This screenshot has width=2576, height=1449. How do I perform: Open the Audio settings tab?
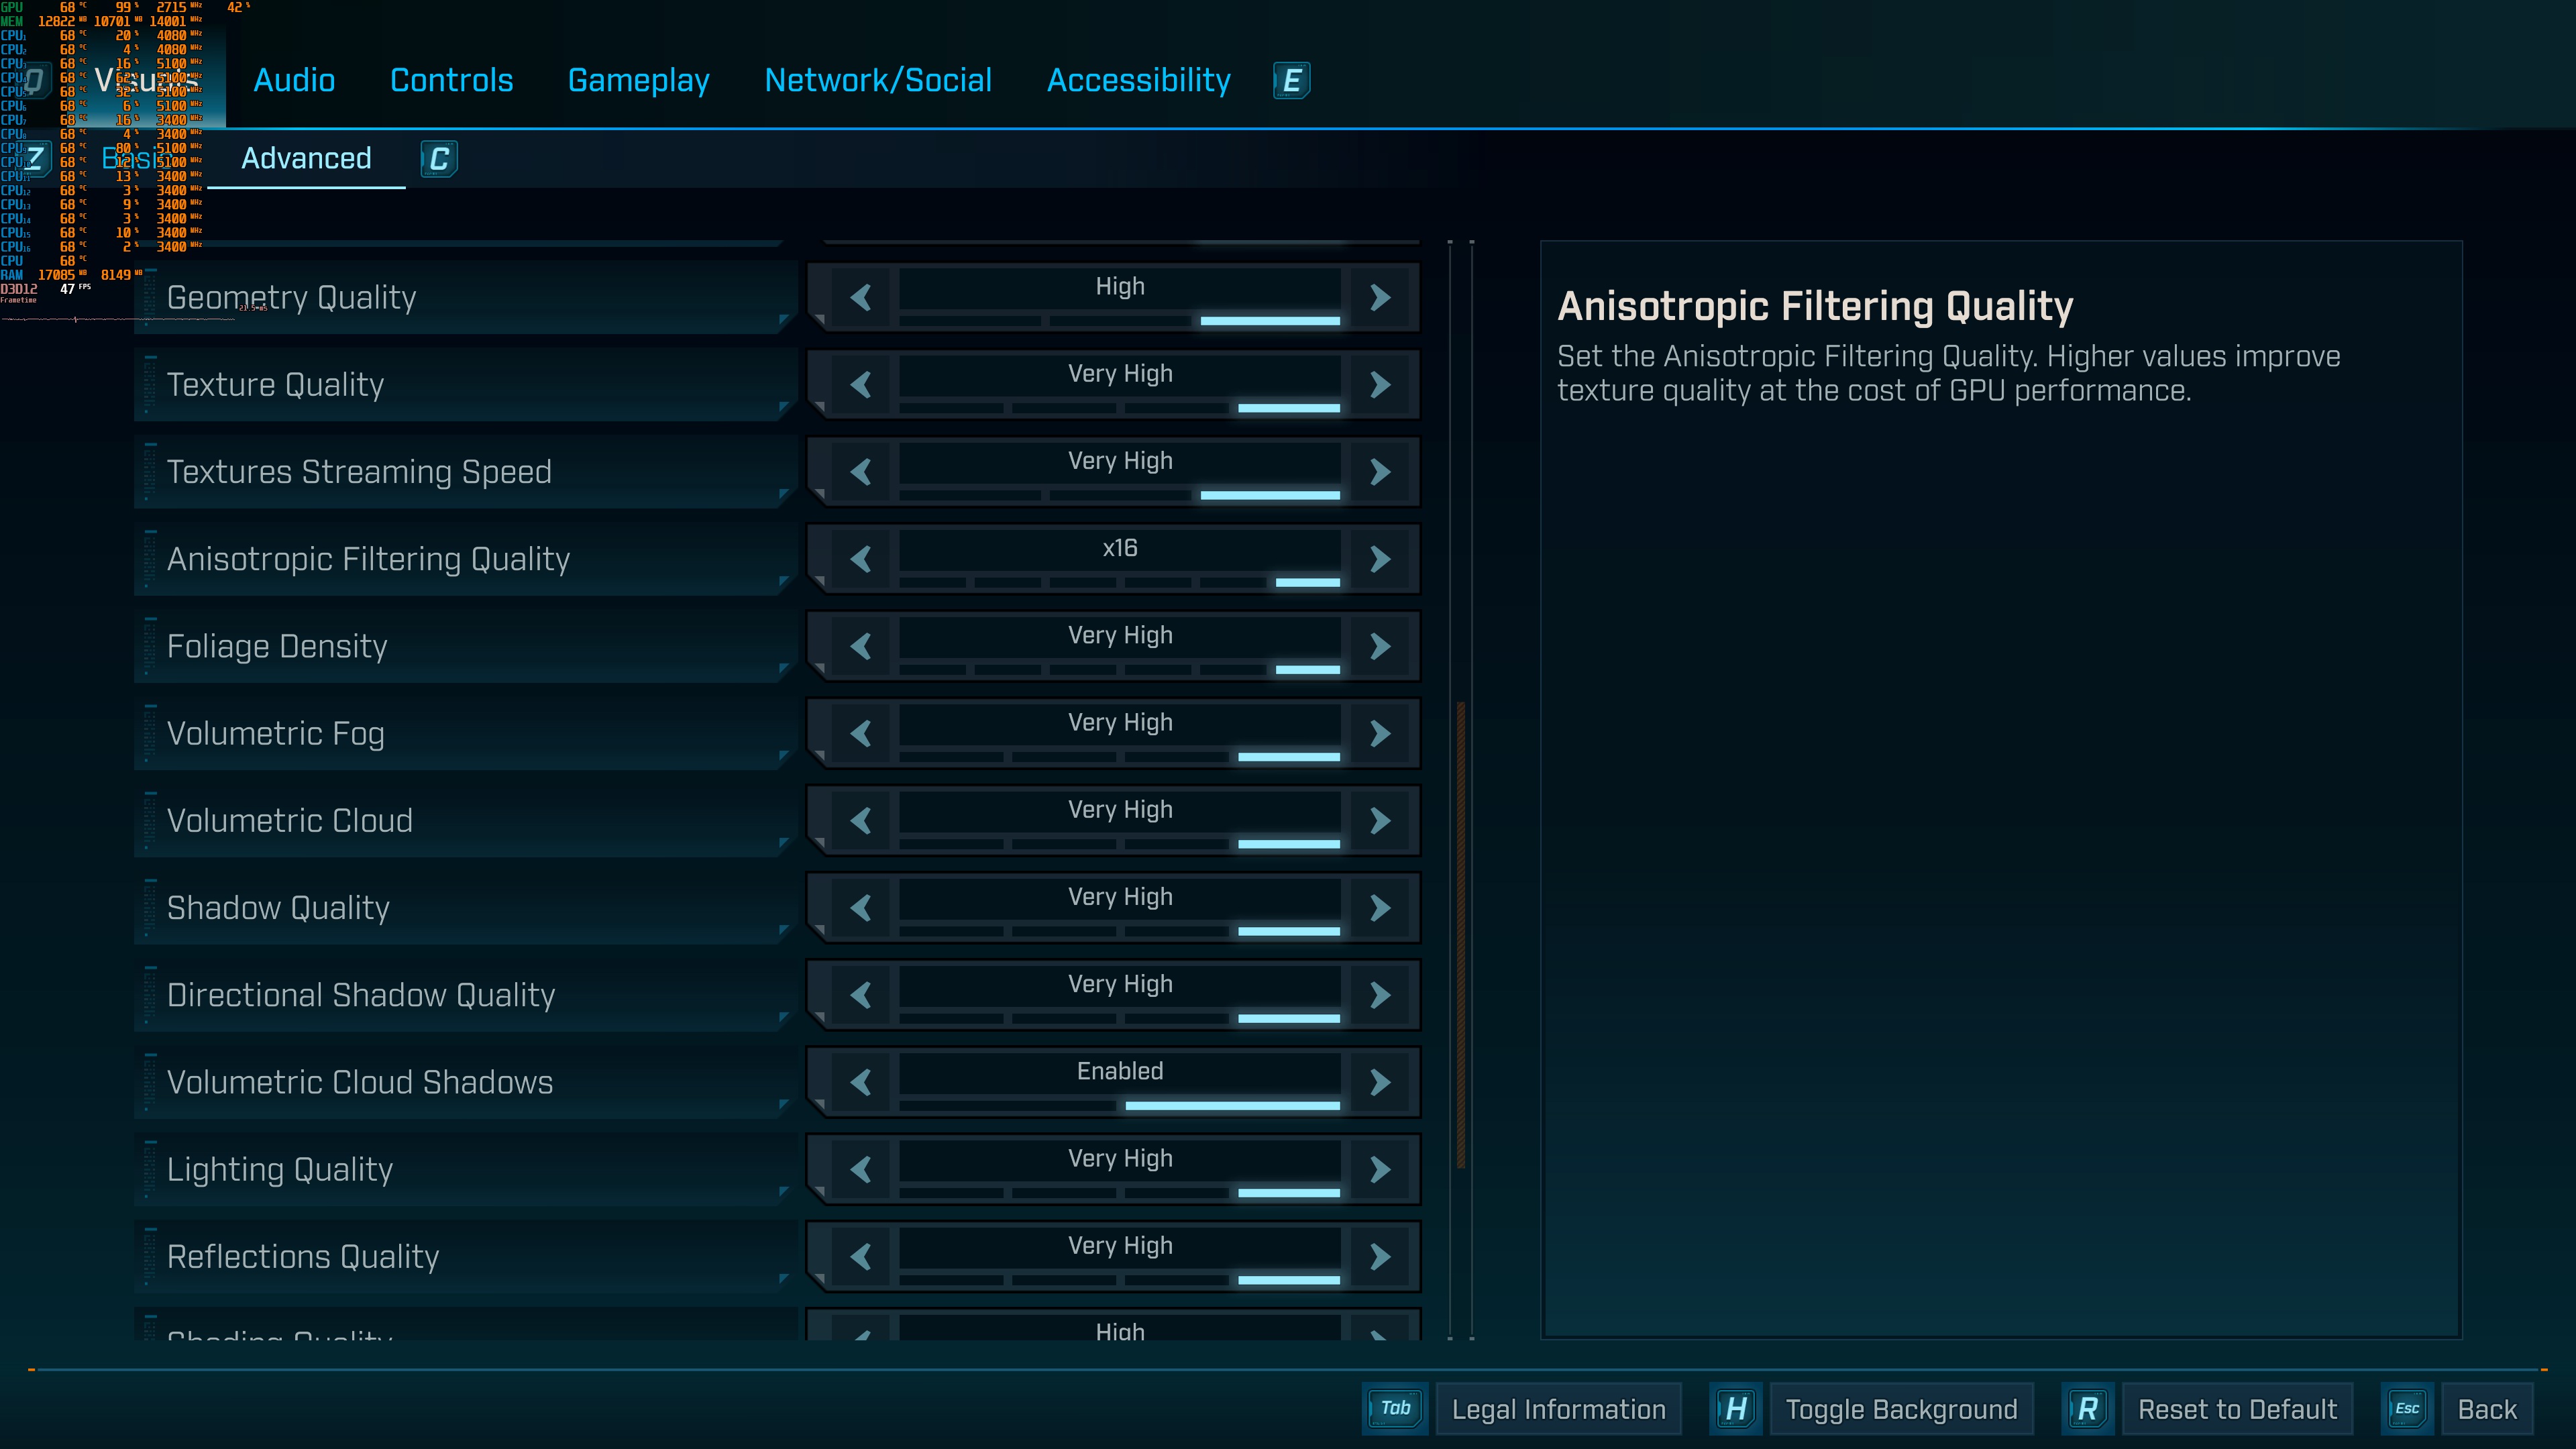(294, 80)
